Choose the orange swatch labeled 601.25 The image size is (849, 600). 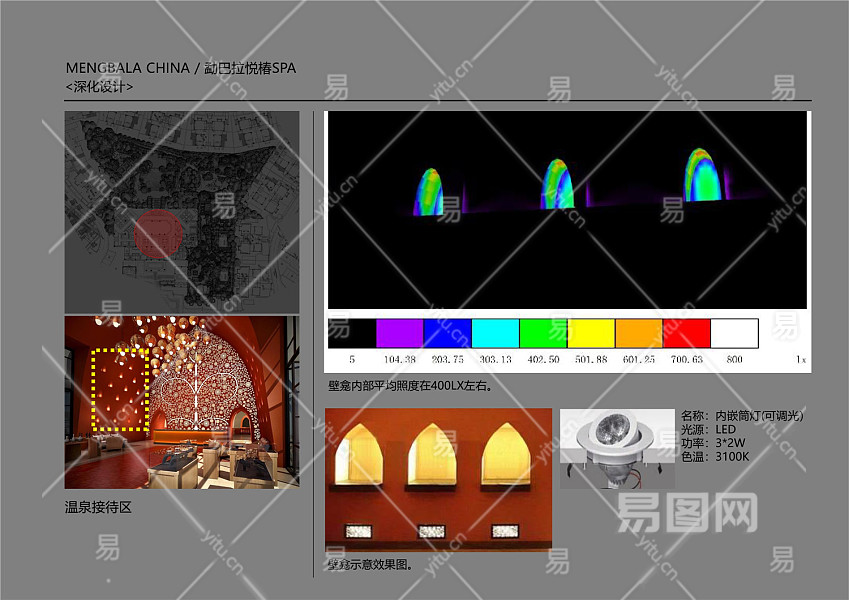638,333
